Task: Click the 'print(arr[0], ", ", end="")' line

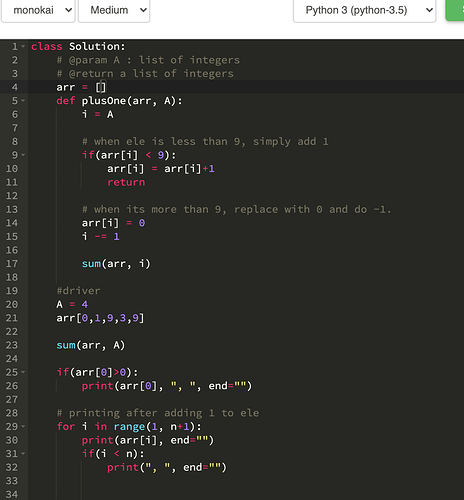Action: [167, 386]
